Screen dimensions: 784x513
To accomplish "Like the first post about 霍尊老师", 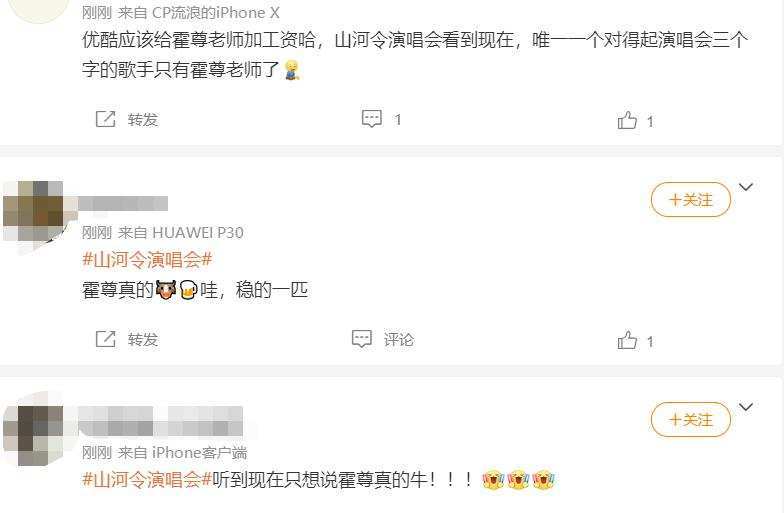I will [627, 120].
